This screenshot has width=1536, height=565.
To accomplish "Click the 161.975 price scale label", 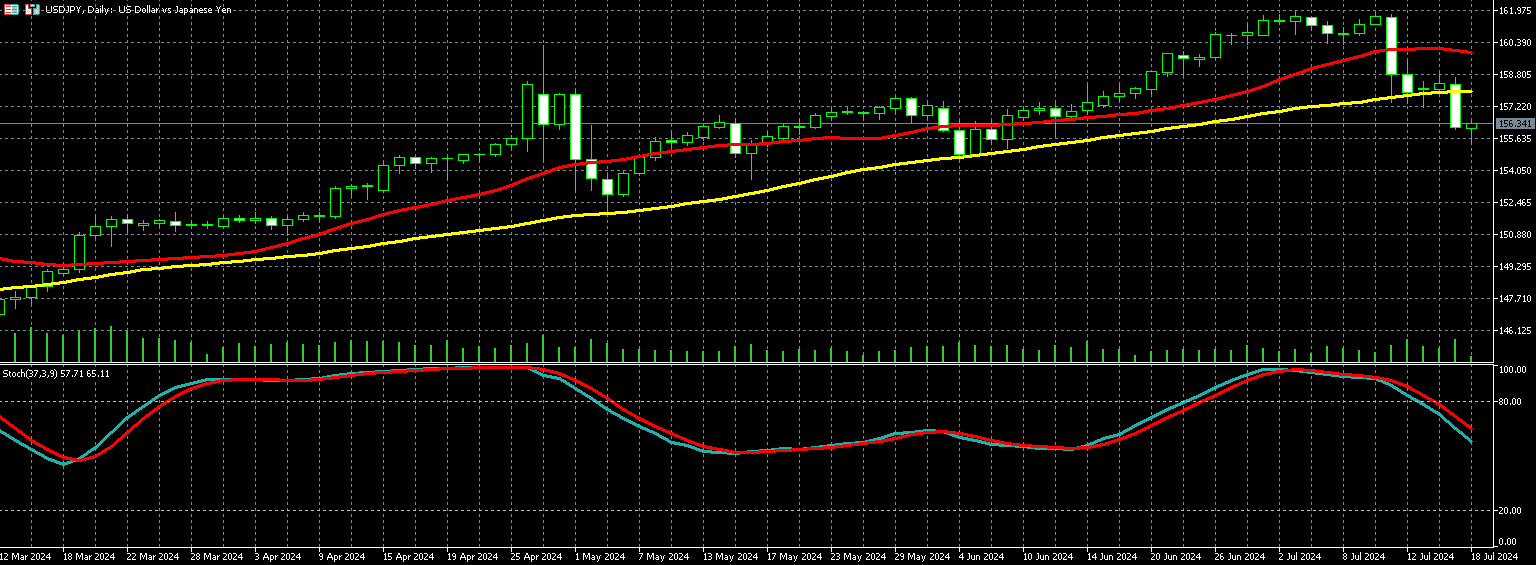I will tap(1514, 11).
